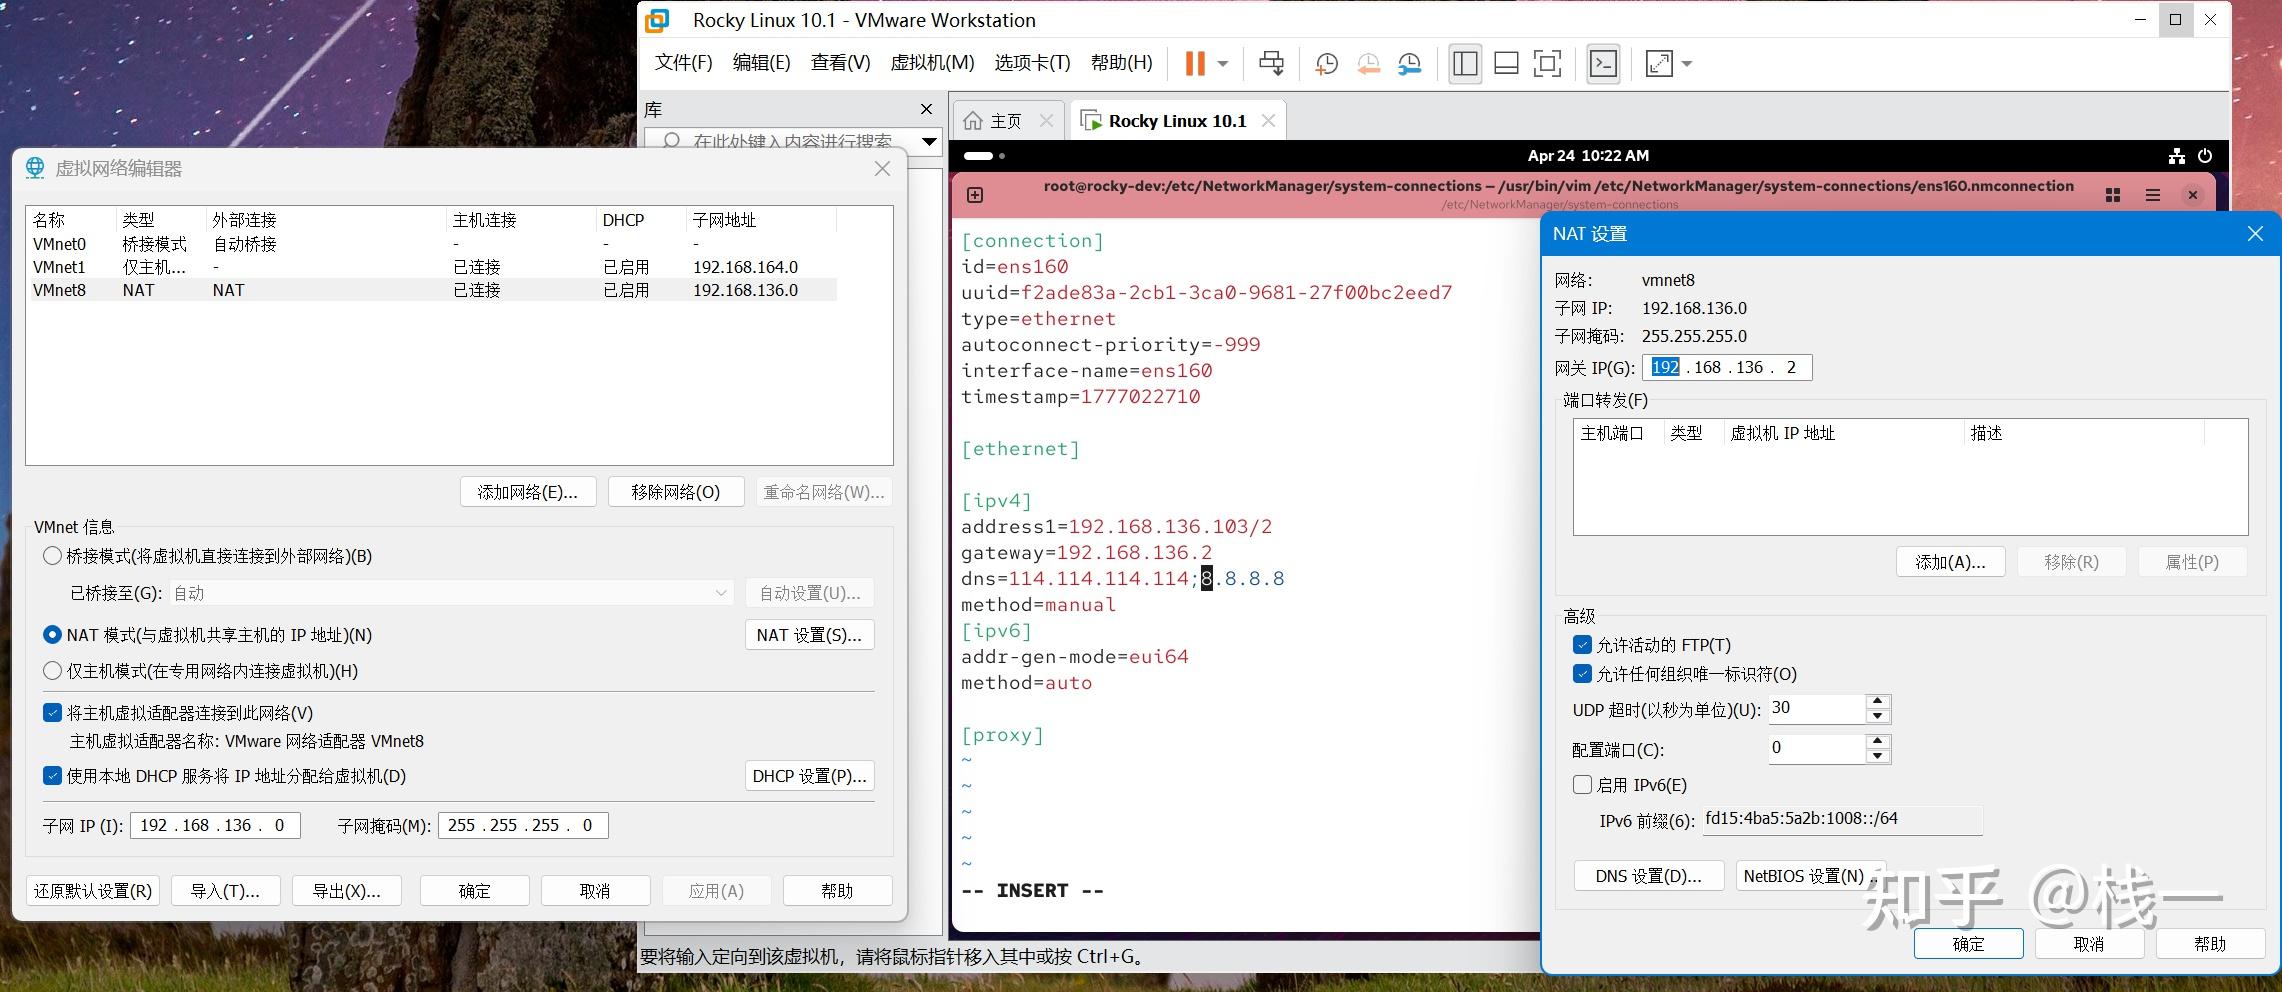This screenshot has height=992, width=2282.
Task: Open the terminal hamburger menu
Action: (x=2153, y=195)
